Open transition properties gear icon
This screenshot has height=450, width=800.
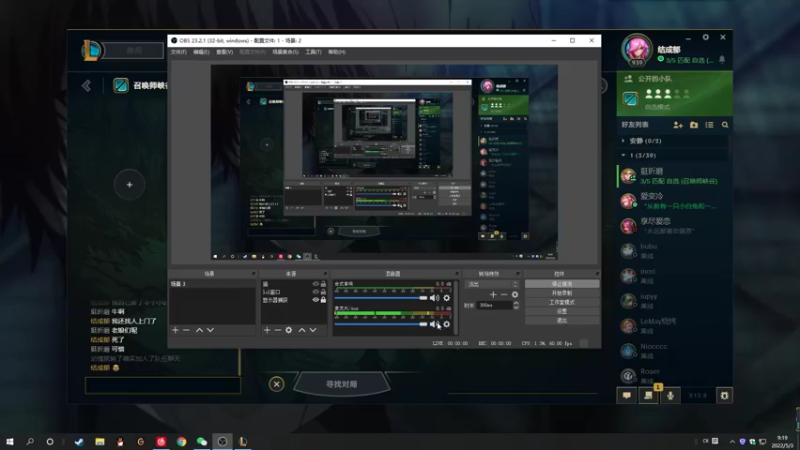[515, 294]
